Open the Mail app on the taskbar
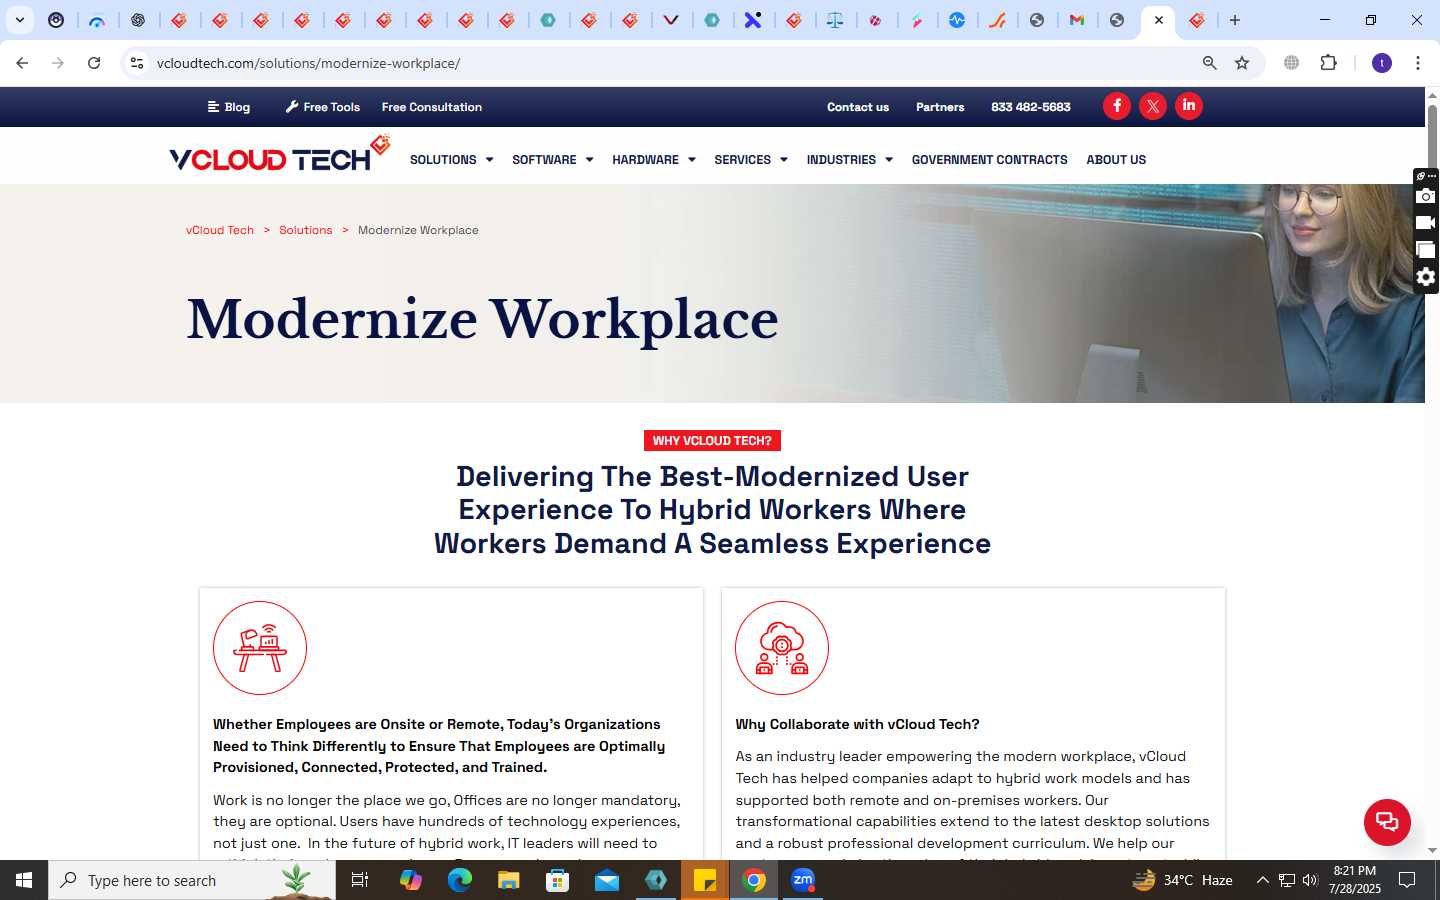This screenshot has width=1440, height=900. (607, 880)
